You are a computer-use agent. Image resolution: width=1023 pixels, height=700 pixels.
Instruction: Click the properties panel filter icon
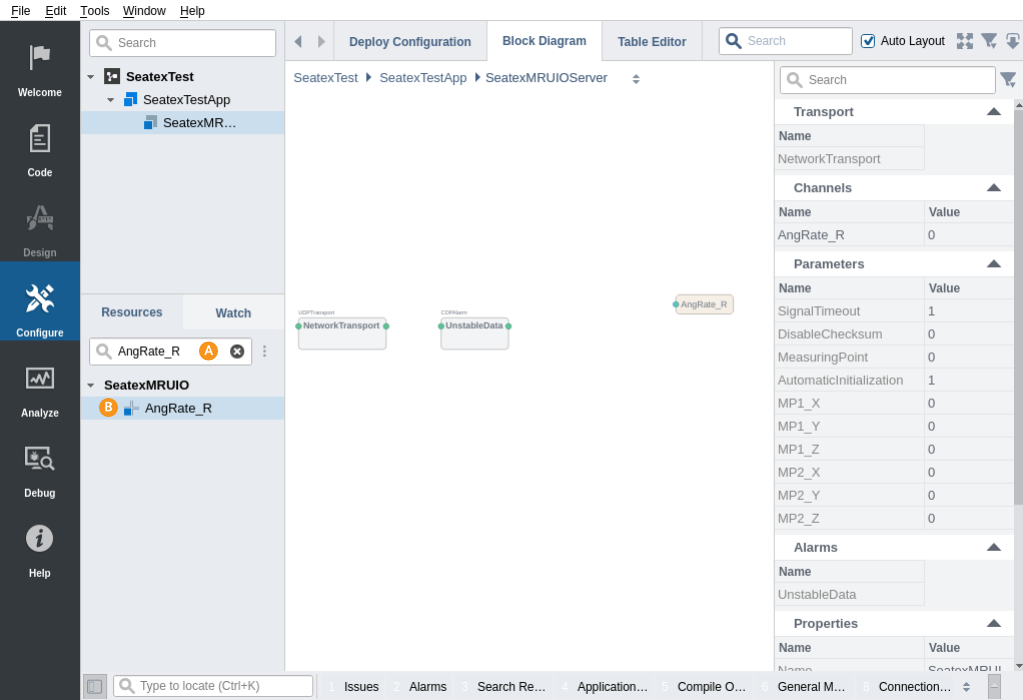[x=1007, y=80]
